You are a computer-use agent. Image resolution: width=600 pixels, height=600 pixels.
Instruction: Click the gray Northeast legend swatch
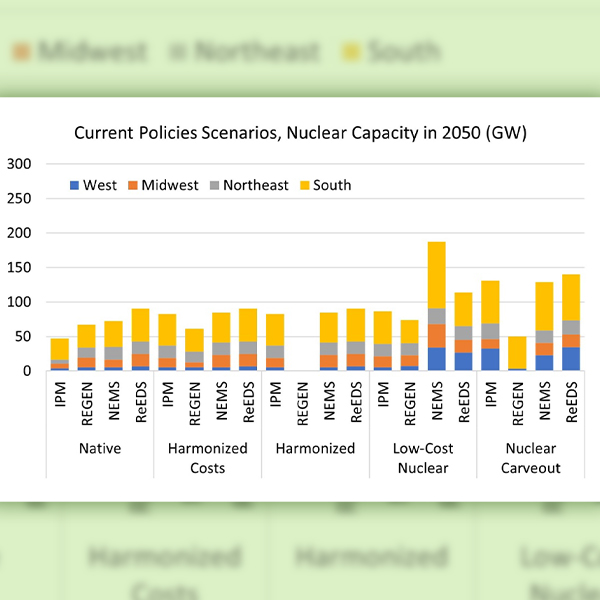214,185
